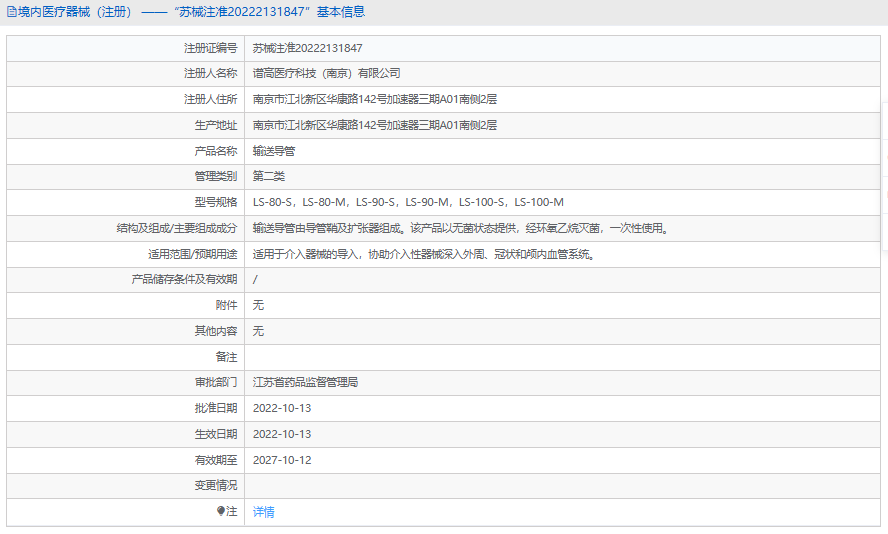
Task: Select approving authority 江苏省药品监督管理局
Action: click(x=305, y=382)
